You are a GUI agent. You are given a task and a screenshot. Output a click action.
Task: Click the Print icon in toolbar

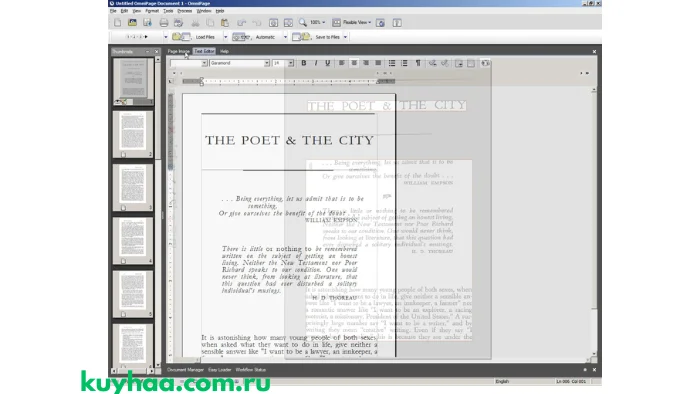pos(164,22)
